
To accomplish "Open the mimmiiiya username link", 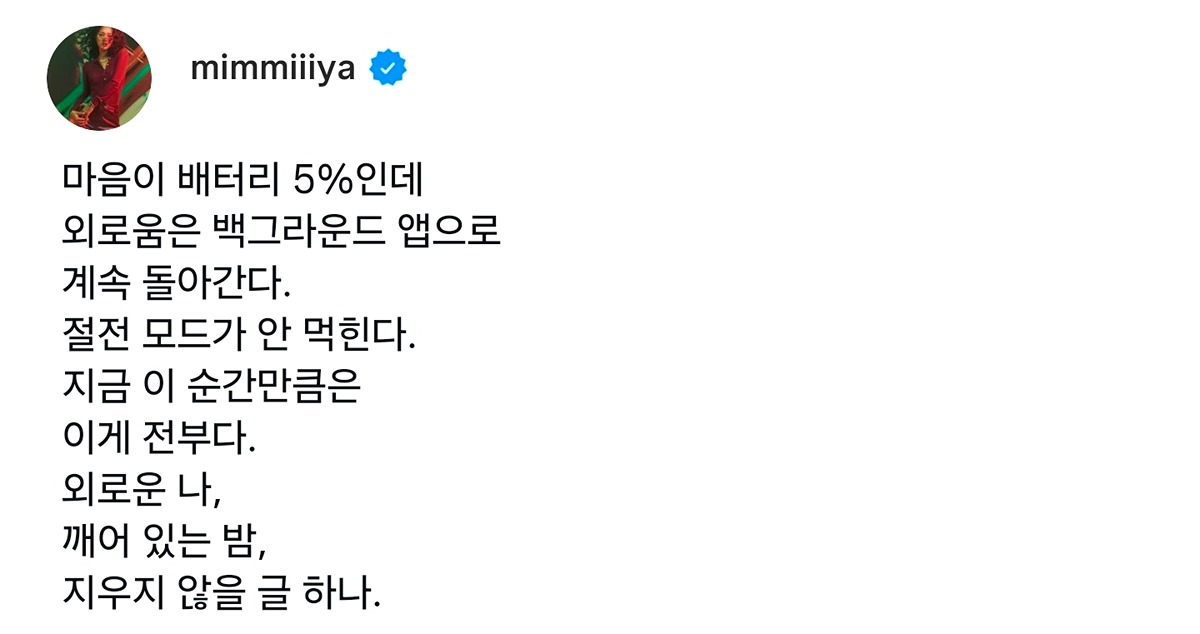I will (x=272, y=70).
